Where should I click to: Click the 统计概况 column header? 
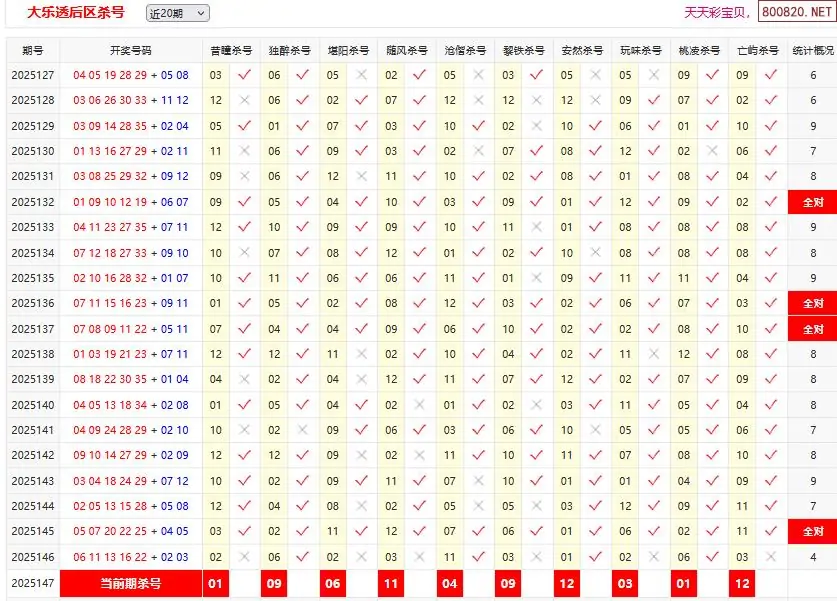click(812, 50)
